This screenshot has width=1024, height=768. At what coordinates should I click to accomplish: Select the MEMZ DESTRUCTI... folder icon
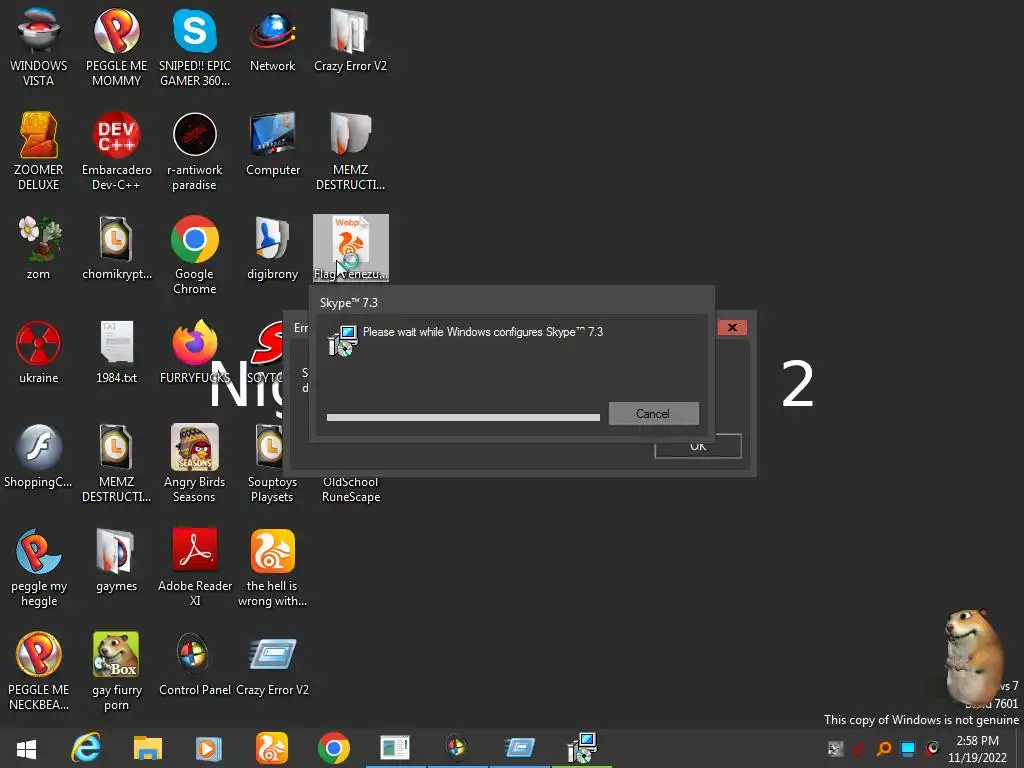coord(350,151)
